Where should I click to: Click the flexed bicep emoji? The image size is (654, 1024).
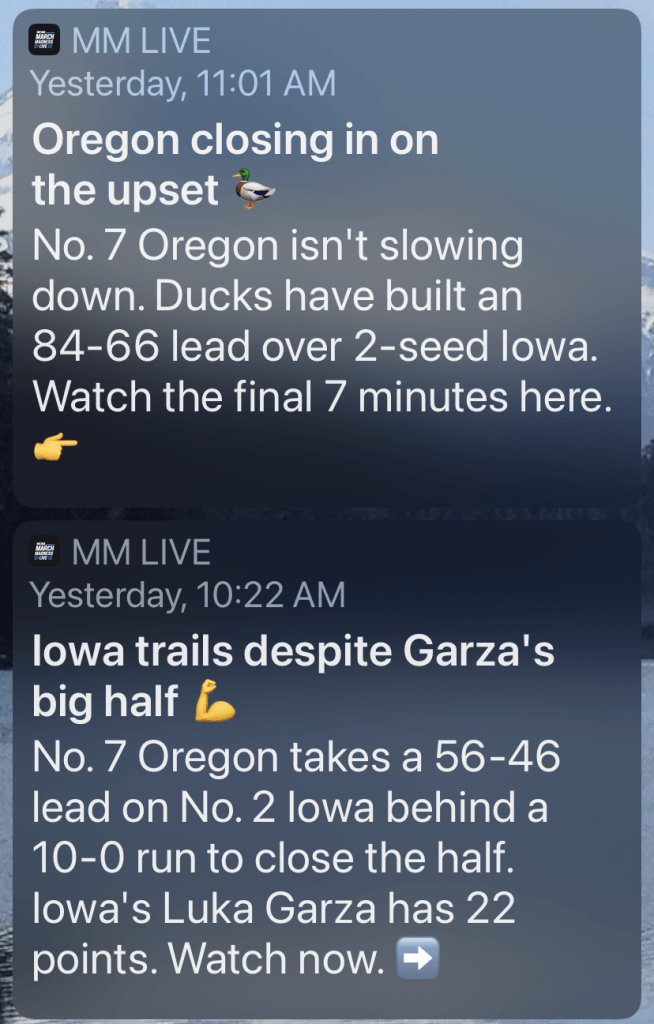tap(216, 703)
